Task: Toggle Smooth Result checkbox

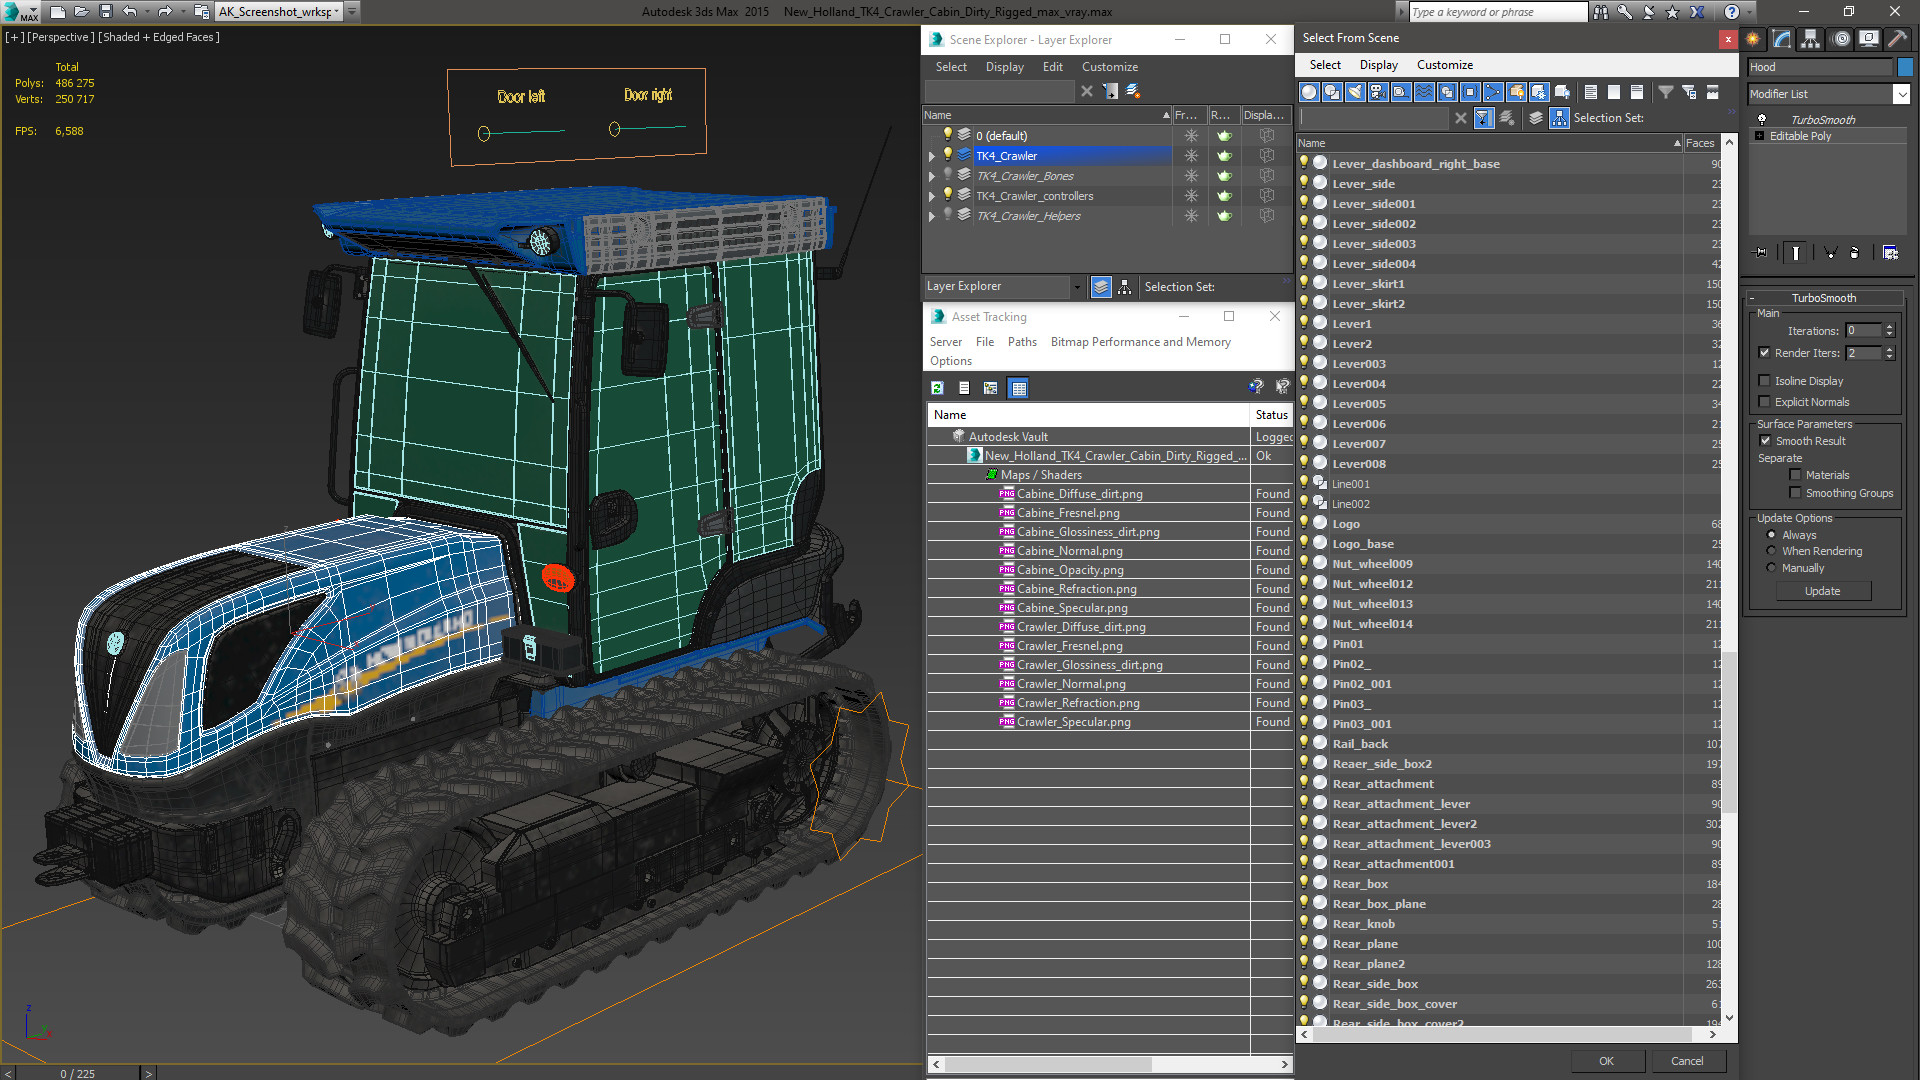Action: (1765, 441)
